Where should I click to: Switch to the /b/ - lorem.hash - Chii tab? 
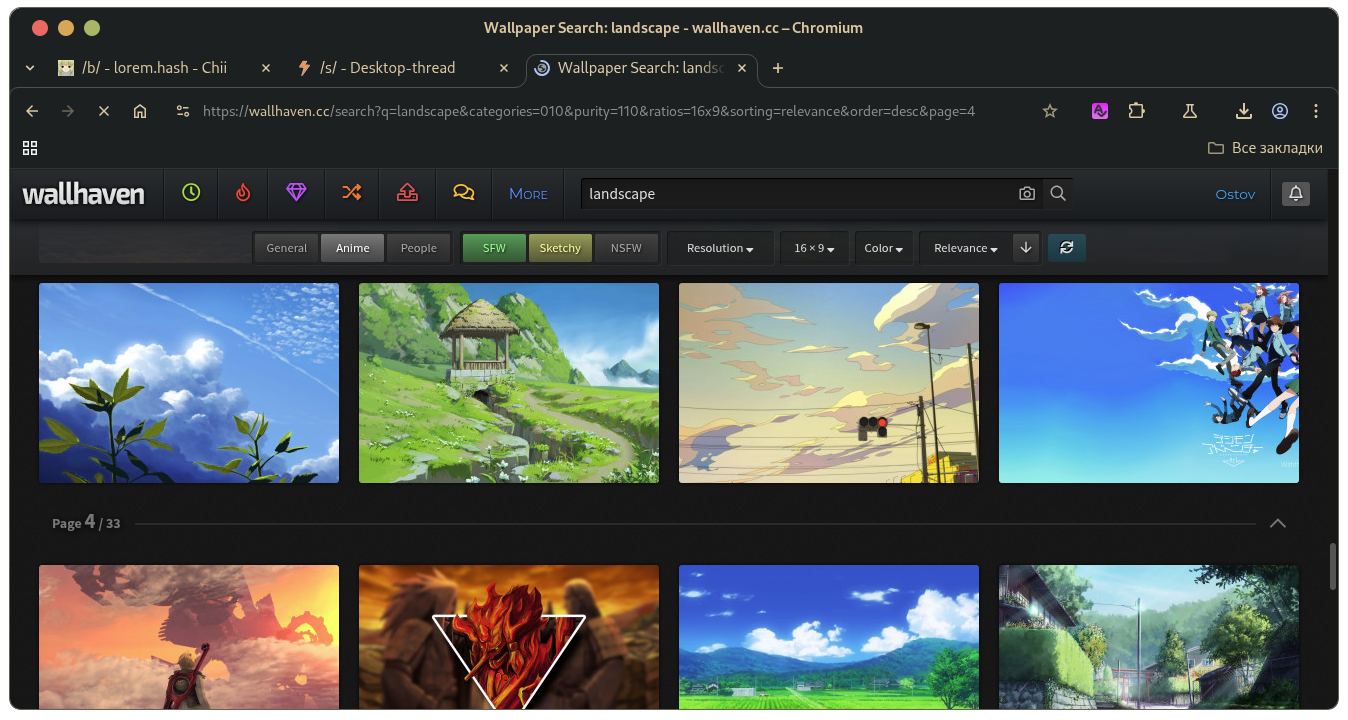click(154, 68)
